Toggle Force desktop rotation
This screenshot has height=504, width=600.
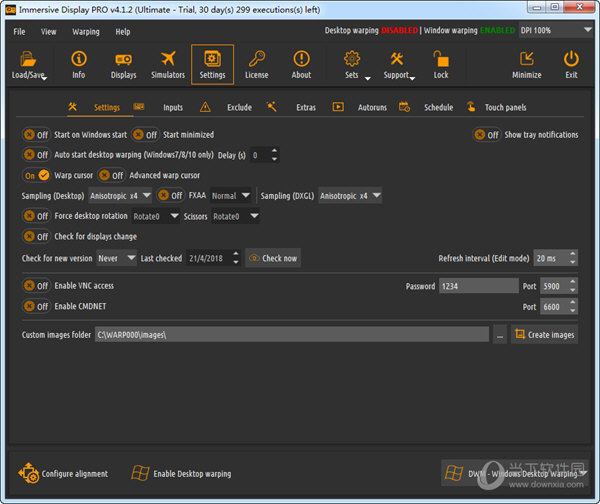pos(36,216)
